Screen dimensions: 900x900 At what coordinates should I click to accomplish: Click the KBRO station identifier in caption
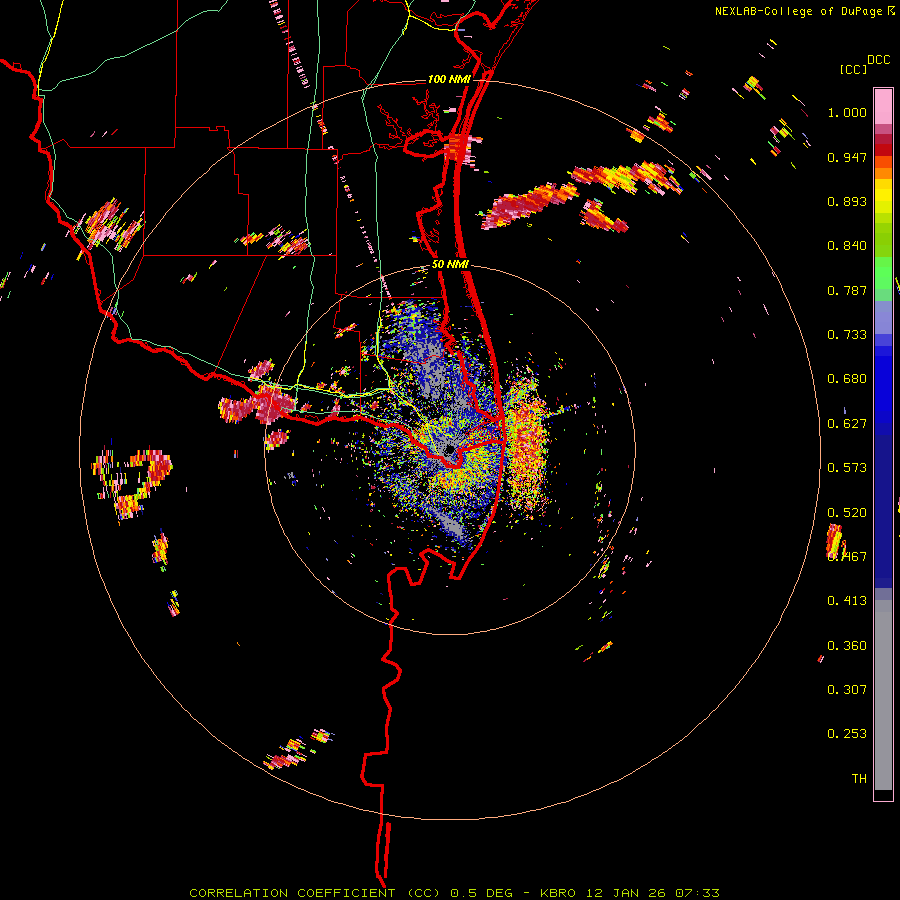[558, 893]
